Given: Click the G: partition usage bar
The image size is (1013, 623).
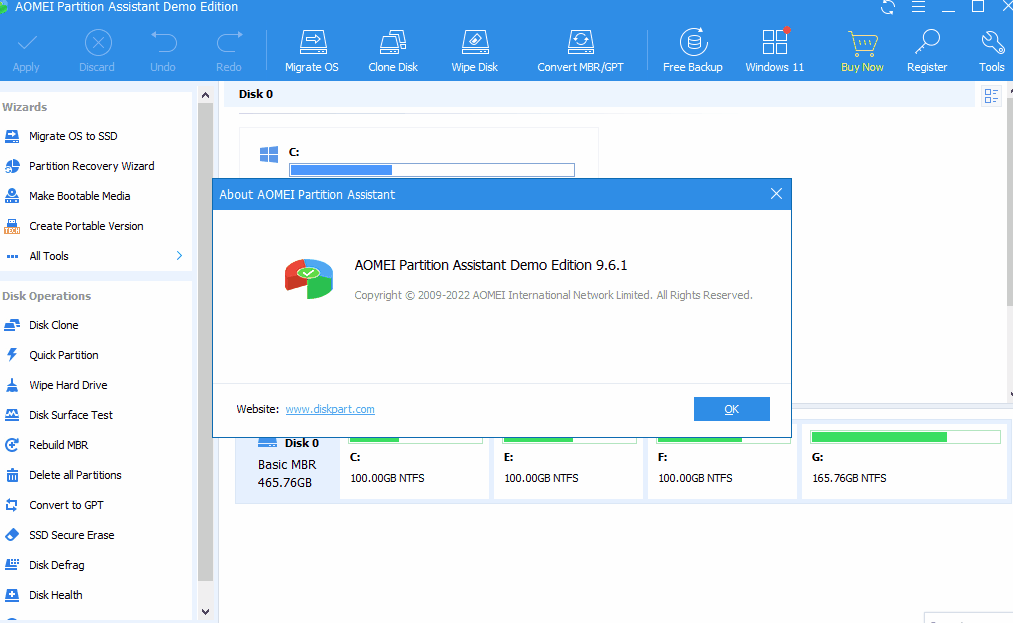Looking at the screenshot, I should pos(905,438).
